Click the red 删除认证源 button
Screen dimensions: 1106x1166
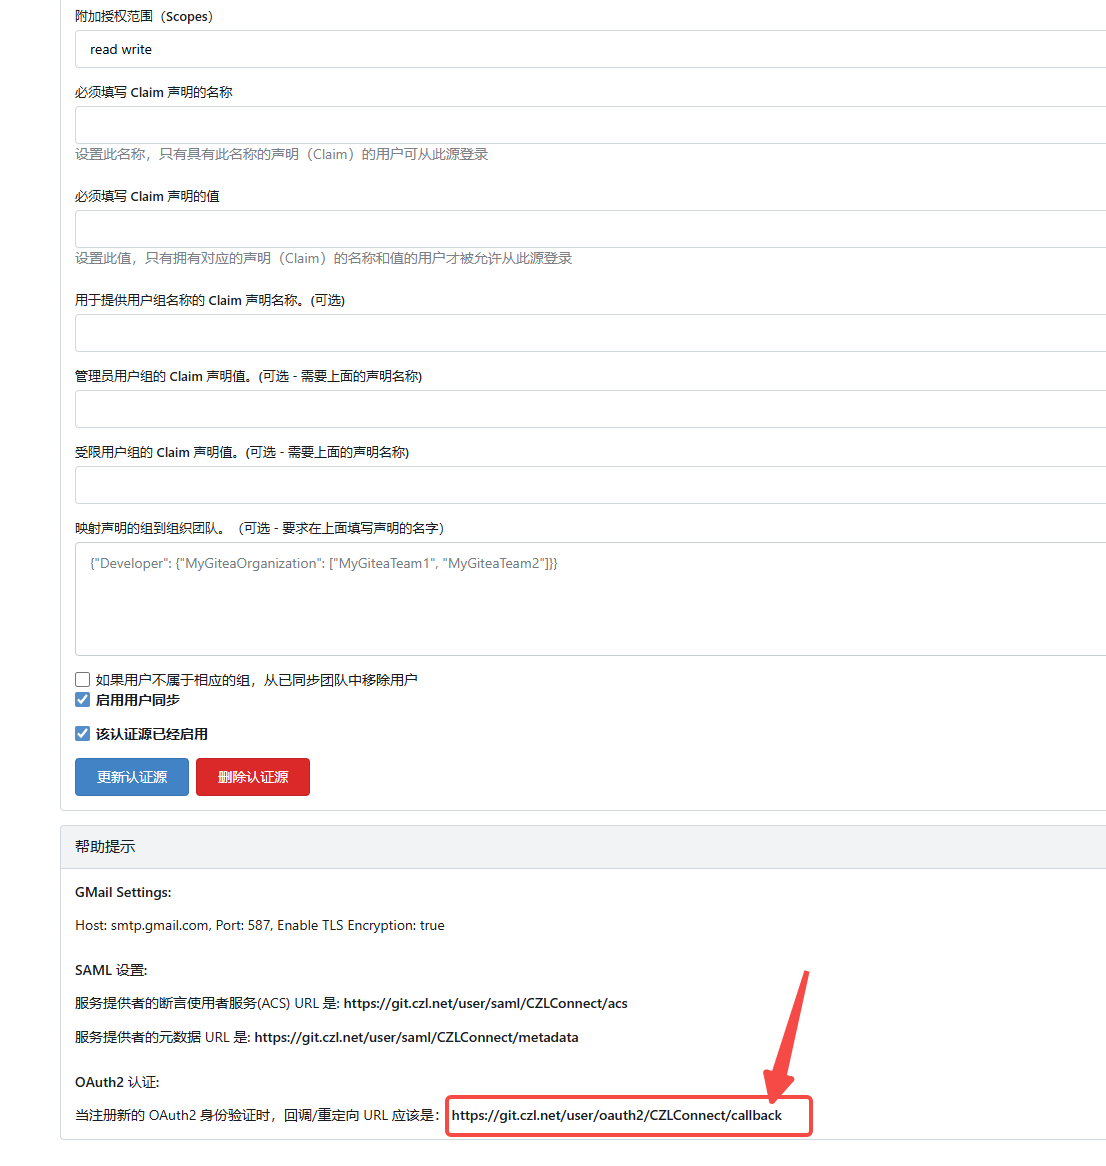[253, 777]
